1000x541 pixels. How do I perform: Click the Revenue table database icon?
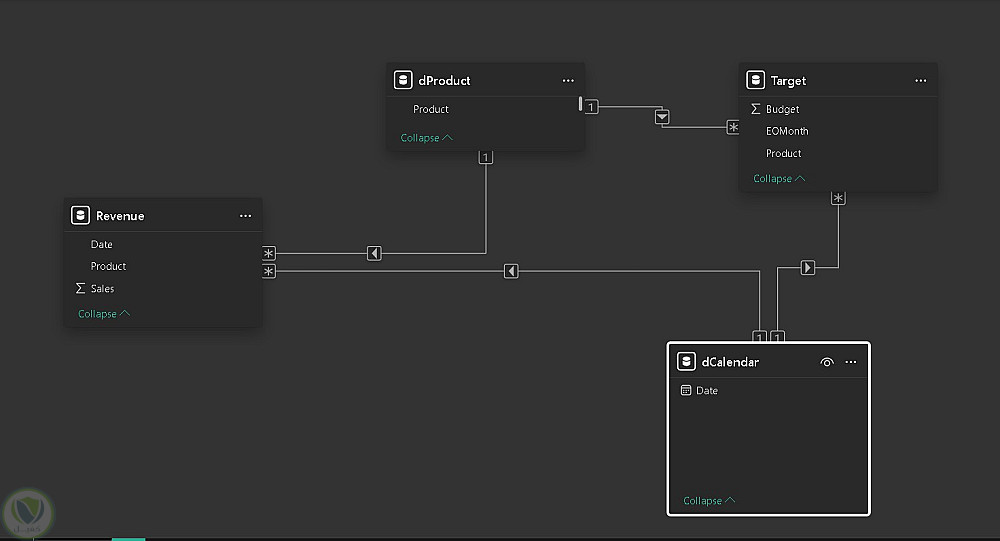click(x=80, y=215)
